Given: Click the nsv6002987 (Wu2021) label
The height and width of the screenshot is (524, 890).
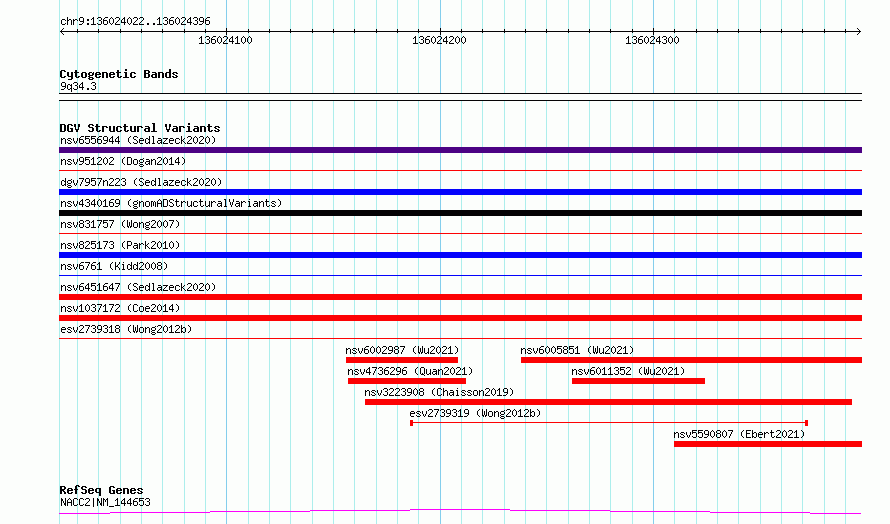Looking at the screenshot, I should pos(402,350).
